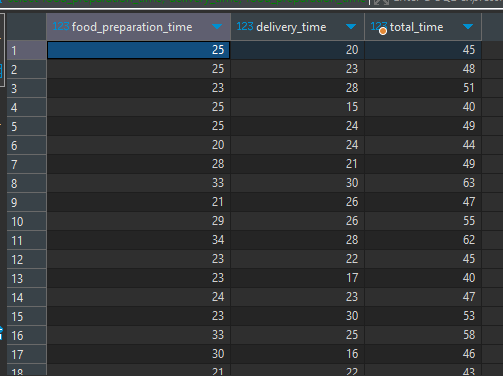This screenshot has height=376, width=503.
Task: Select row 9 via its row number
Action: pyautogui.click(x=26, y=202)
